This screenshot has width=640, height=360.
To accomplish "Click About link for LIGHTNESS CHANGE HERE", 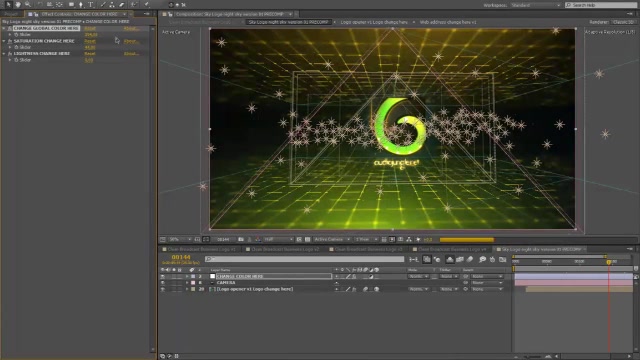I will tap(131, 53).
